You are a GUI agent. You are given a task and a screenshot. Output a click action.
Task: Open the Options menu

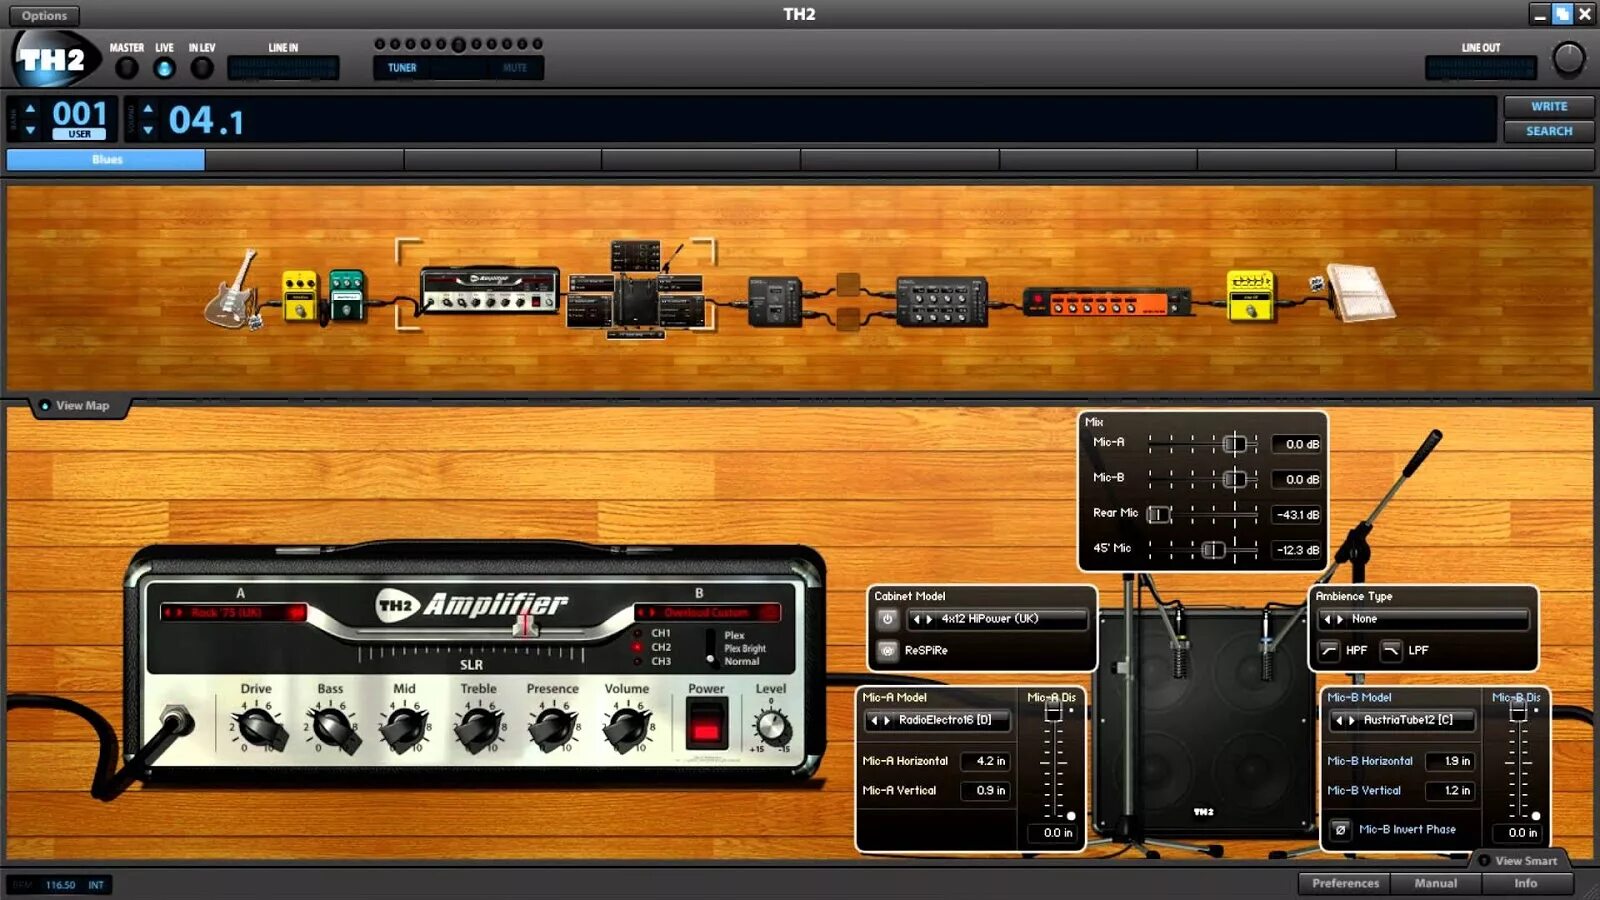[x=45, y=15]
